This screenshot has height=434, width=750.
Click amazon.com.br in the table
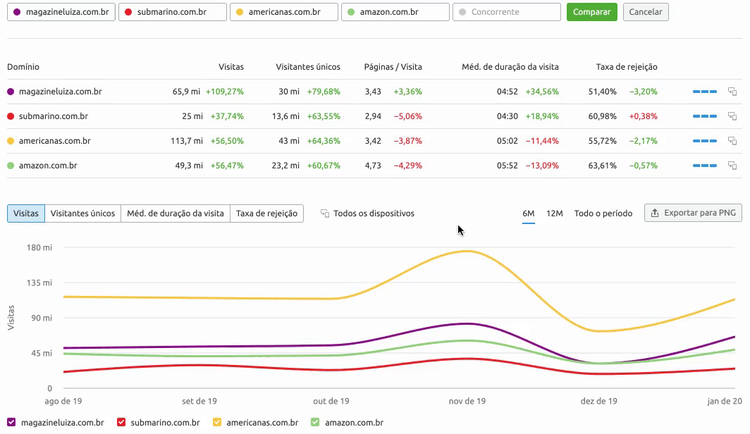48,165
